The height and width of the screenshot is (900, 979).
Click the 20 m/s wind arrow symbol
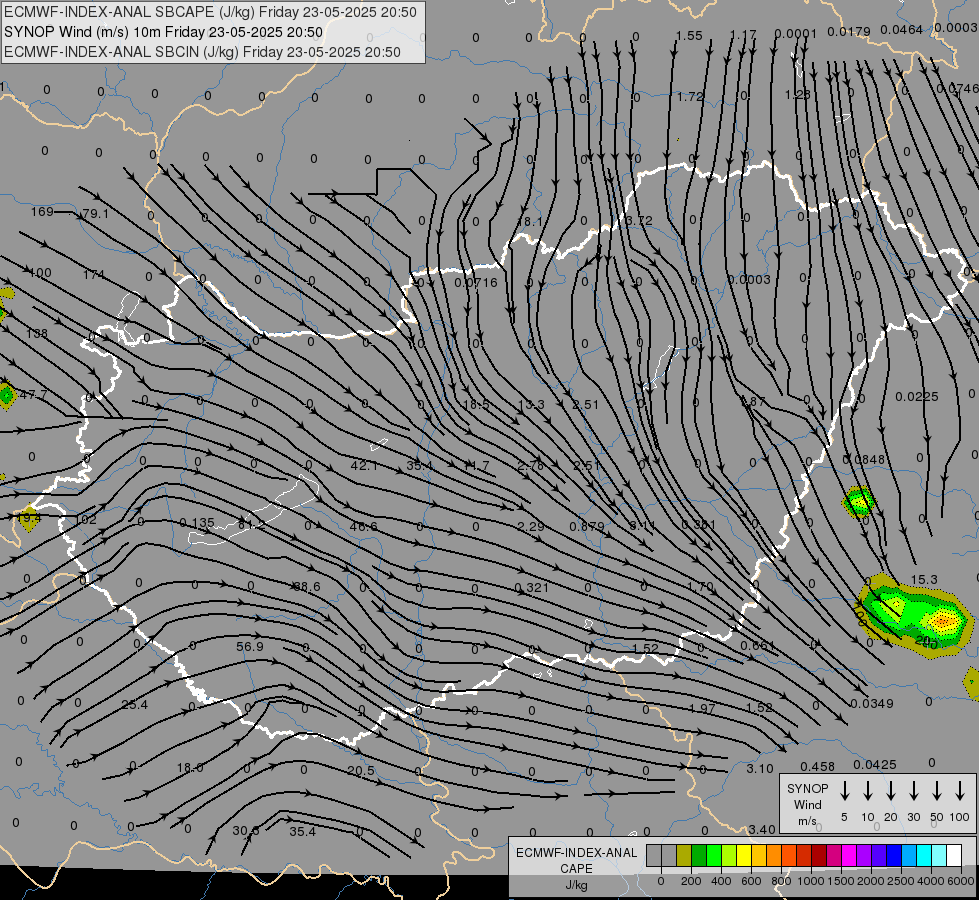891,791
